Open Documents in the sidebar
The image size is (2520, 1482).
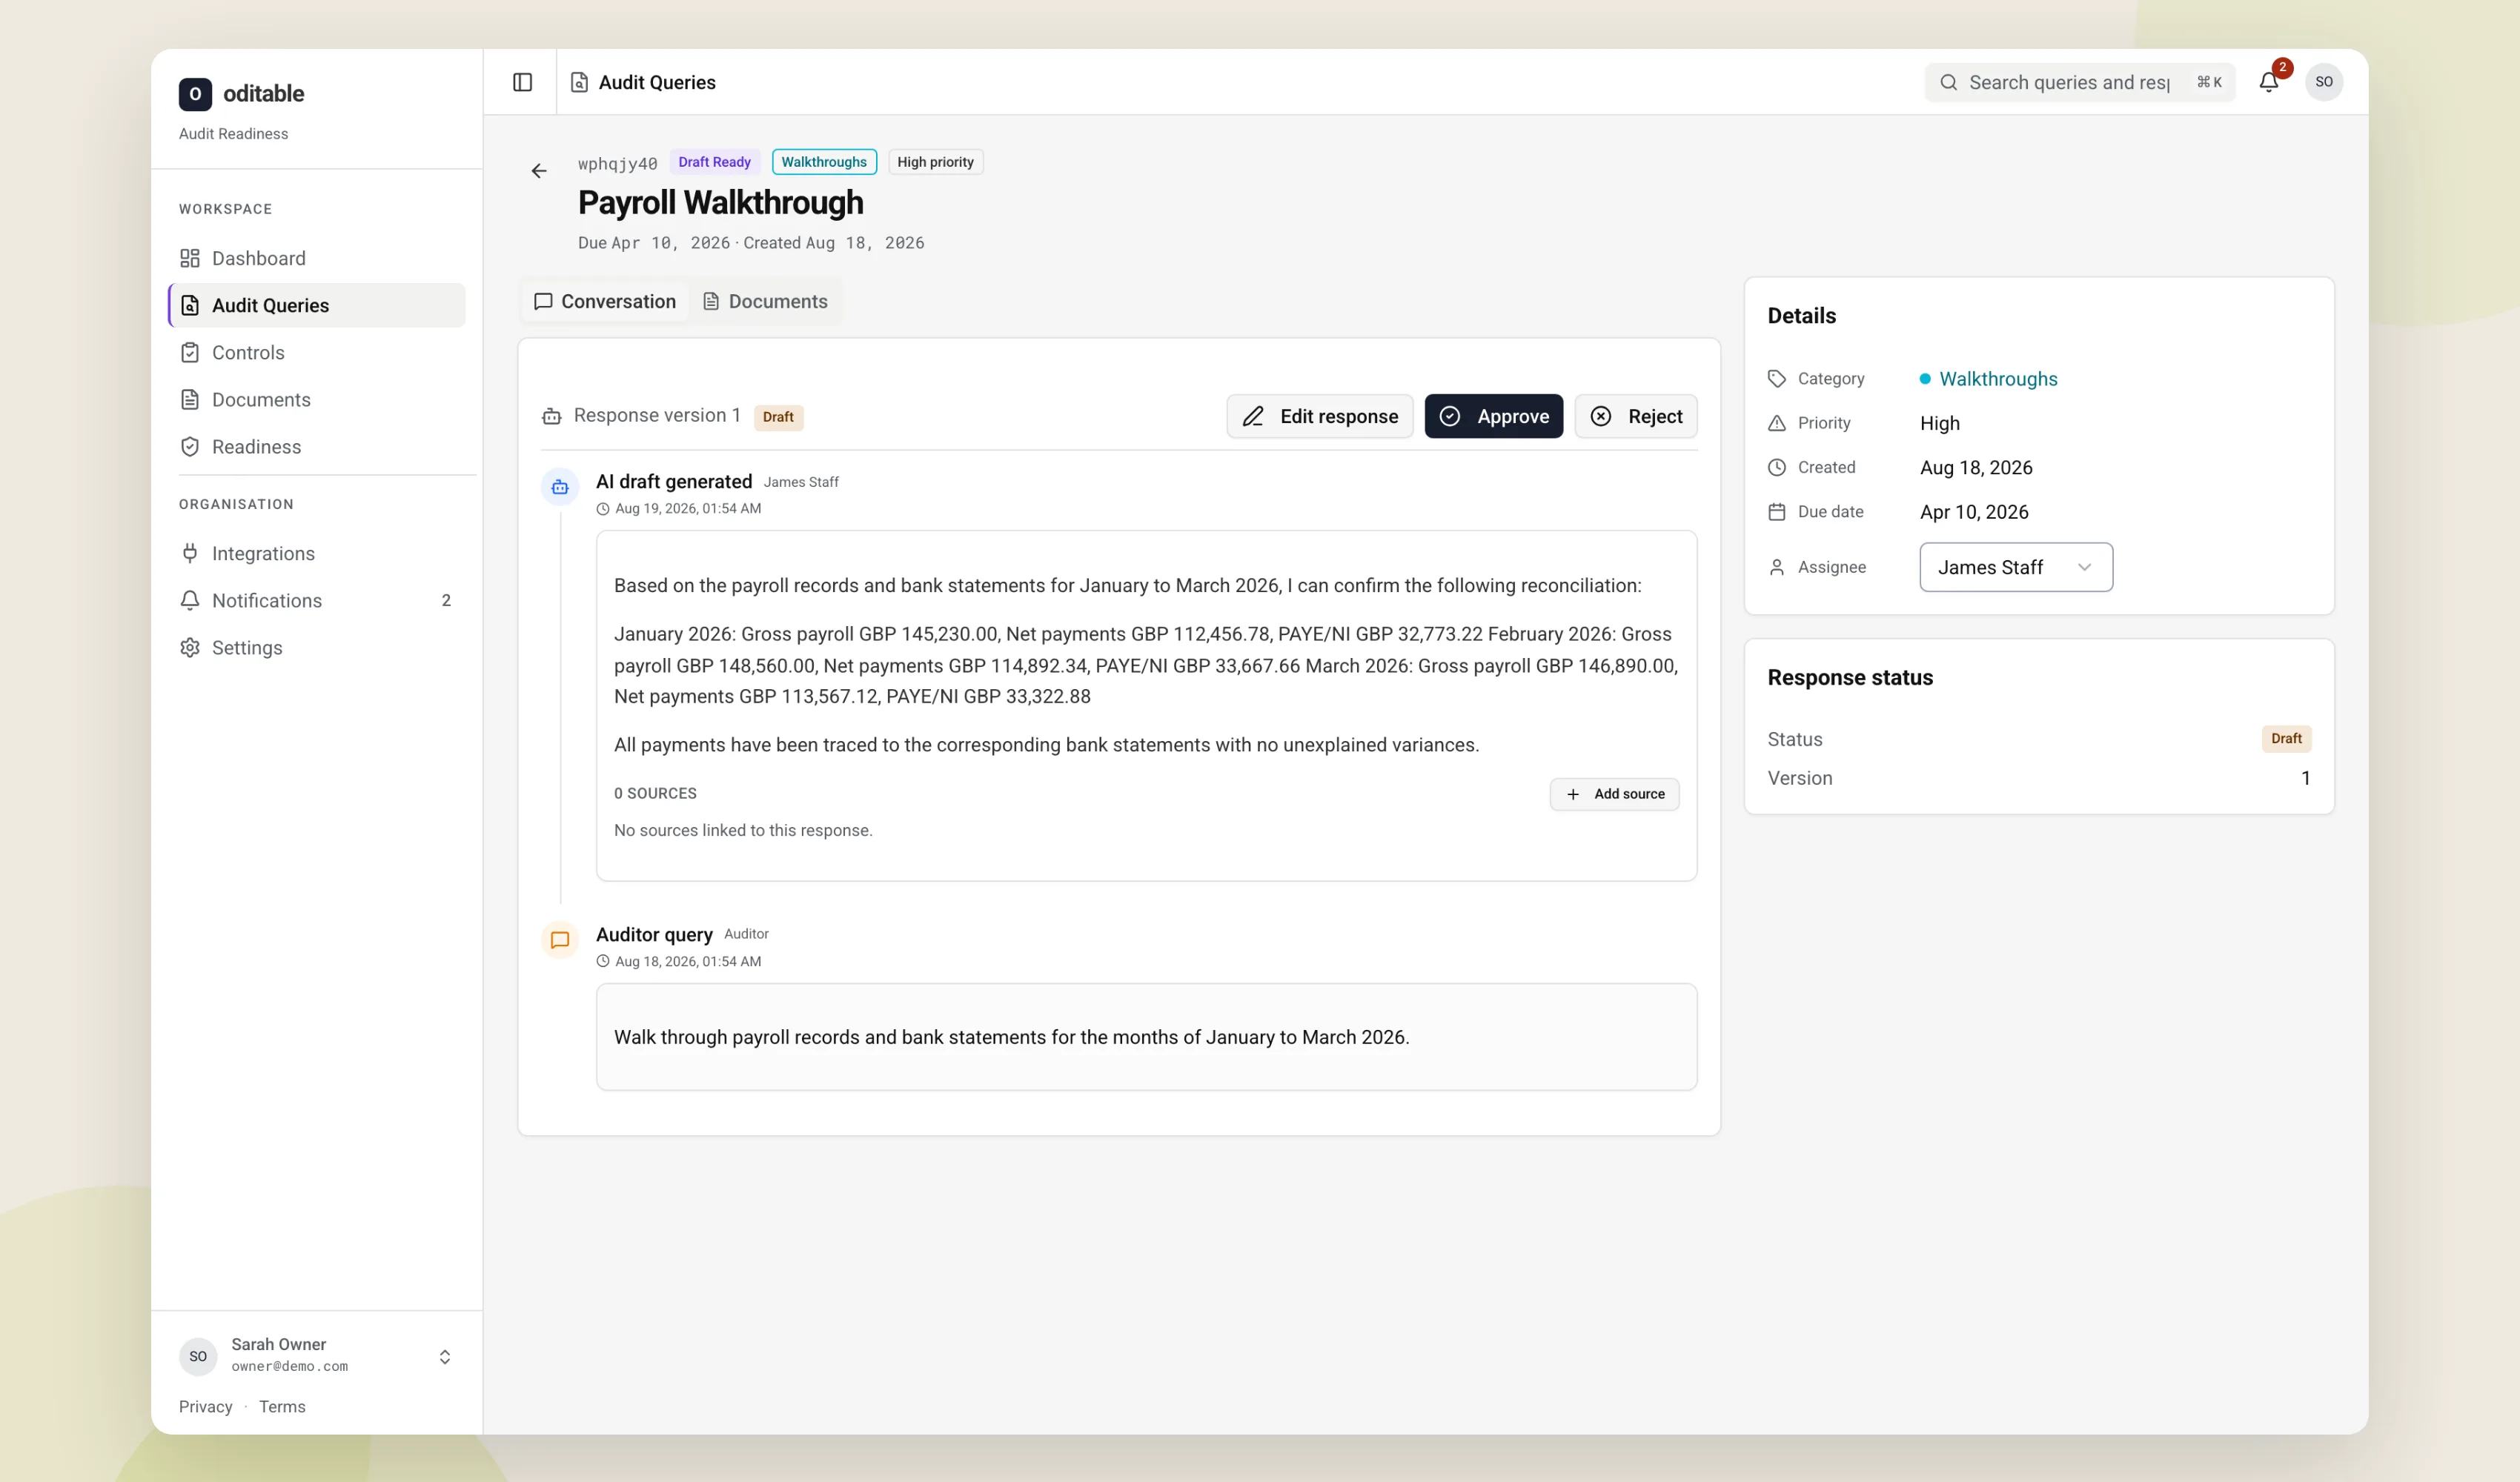[x=317, y=399]
